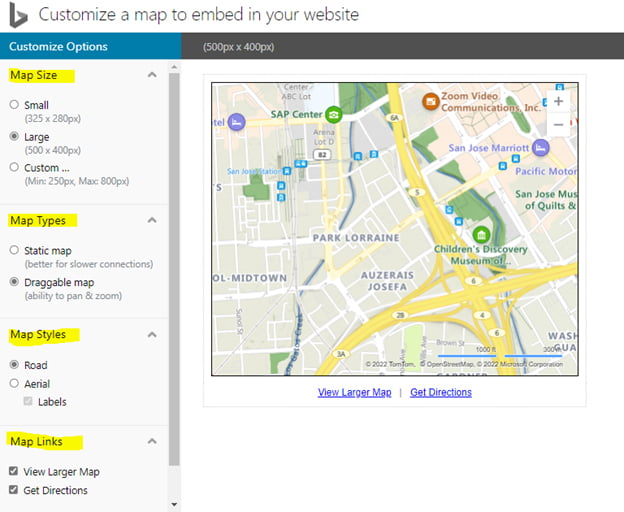Click the Map Links heading
624x512 pixels.
tap(36, 442)
